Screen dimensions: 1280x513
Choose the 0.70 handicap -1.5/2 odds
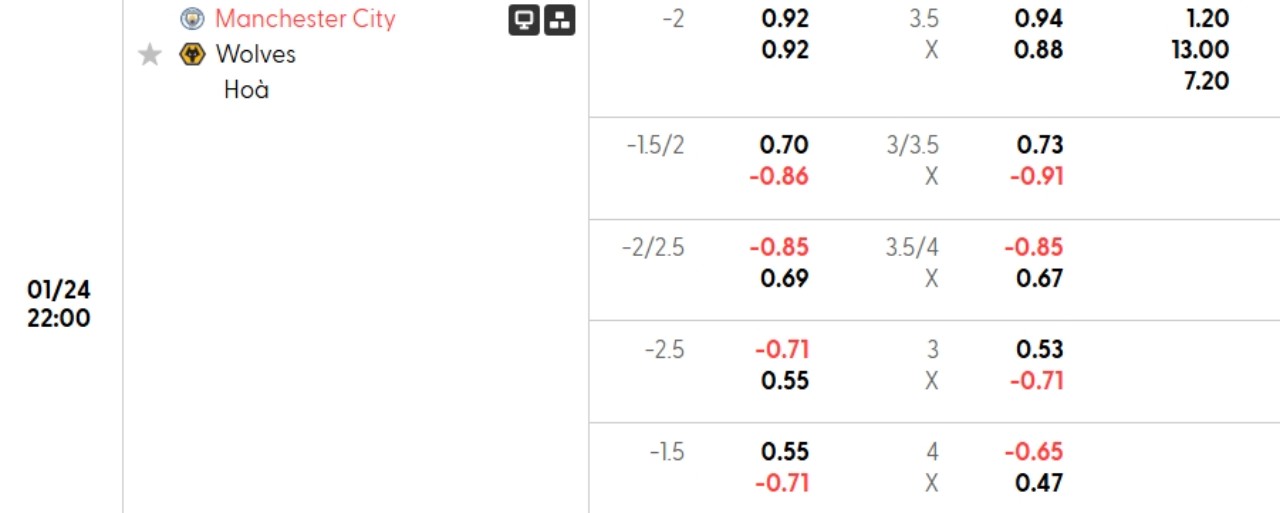[x=784, y=145]
